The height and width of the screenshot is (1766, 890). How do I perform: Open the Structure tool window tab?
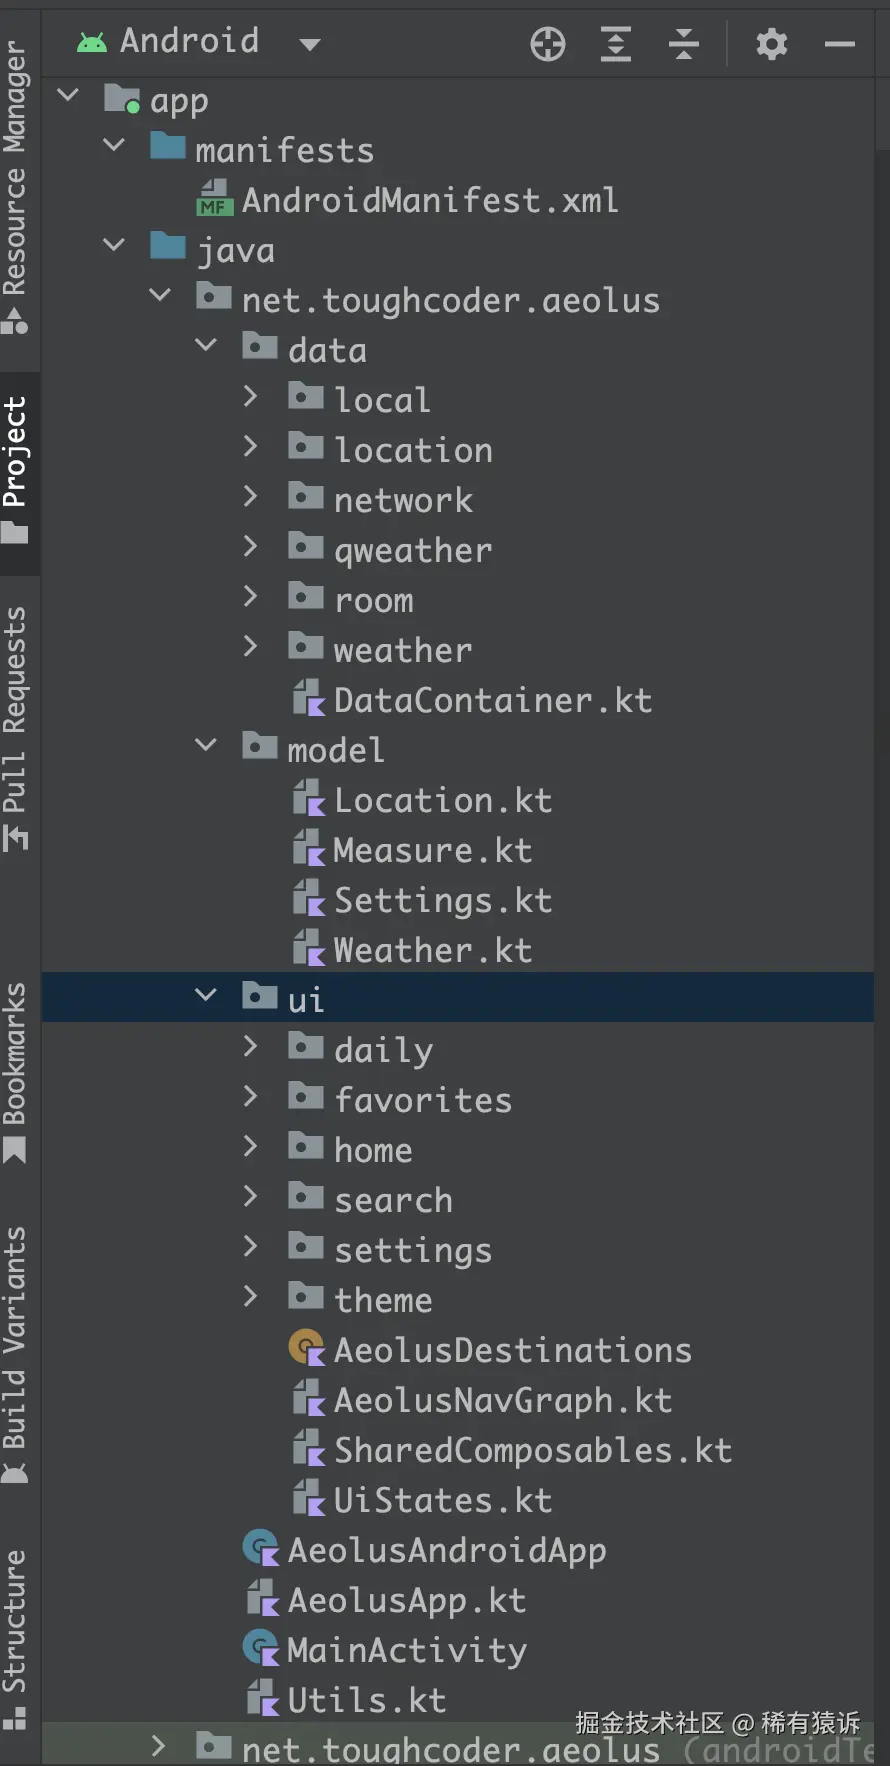[x=15, y=1639]
